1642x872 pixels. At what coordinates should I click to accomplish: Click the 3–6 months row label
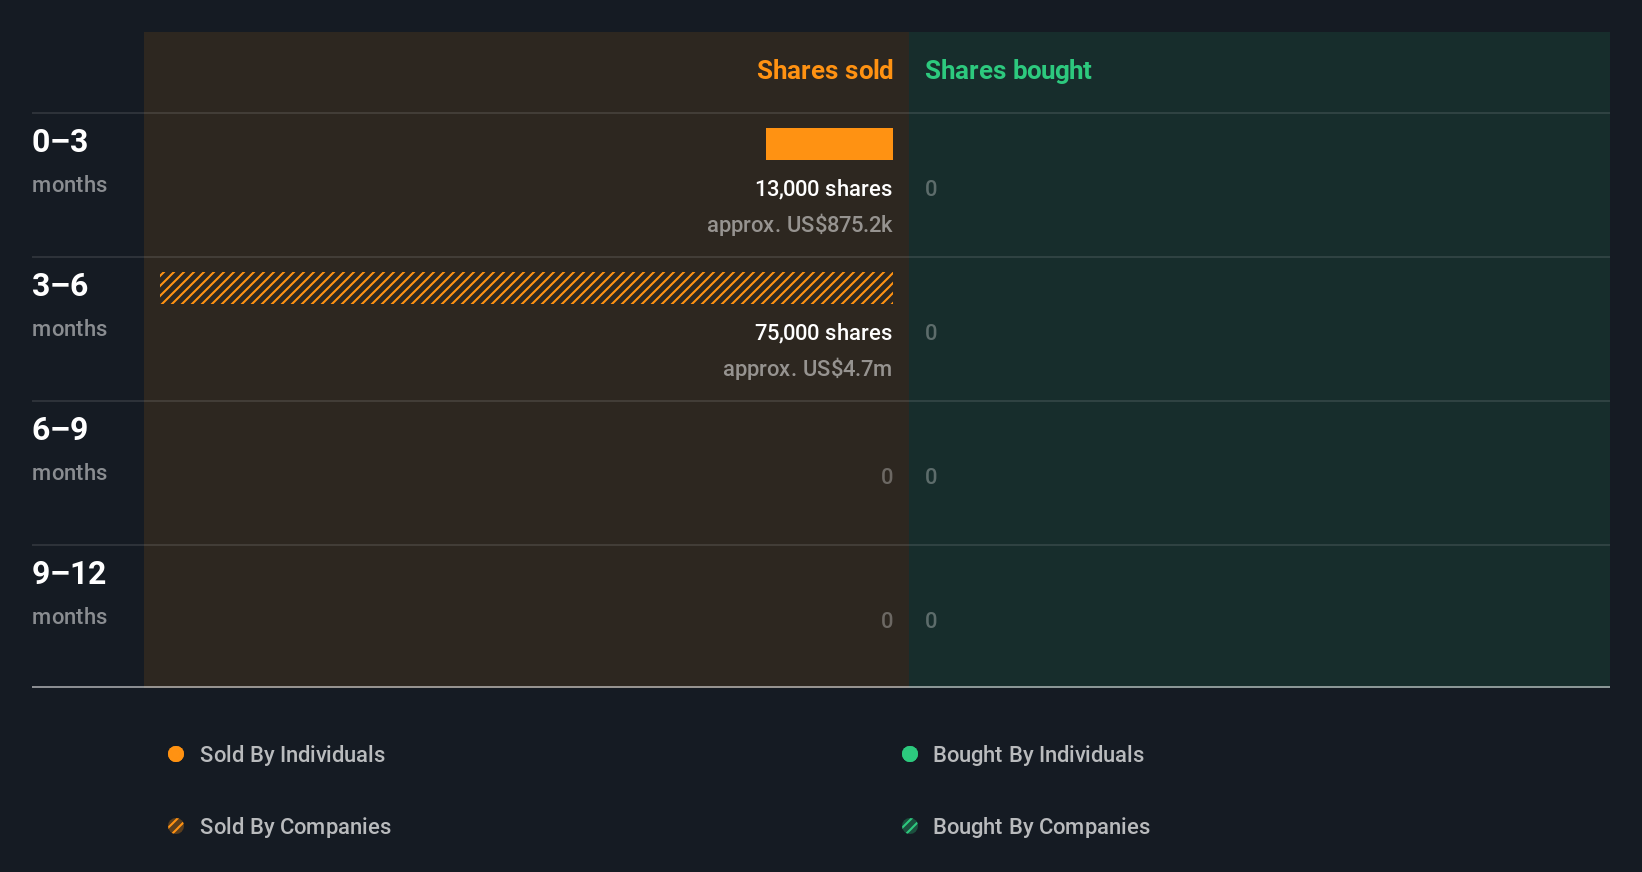69,305
